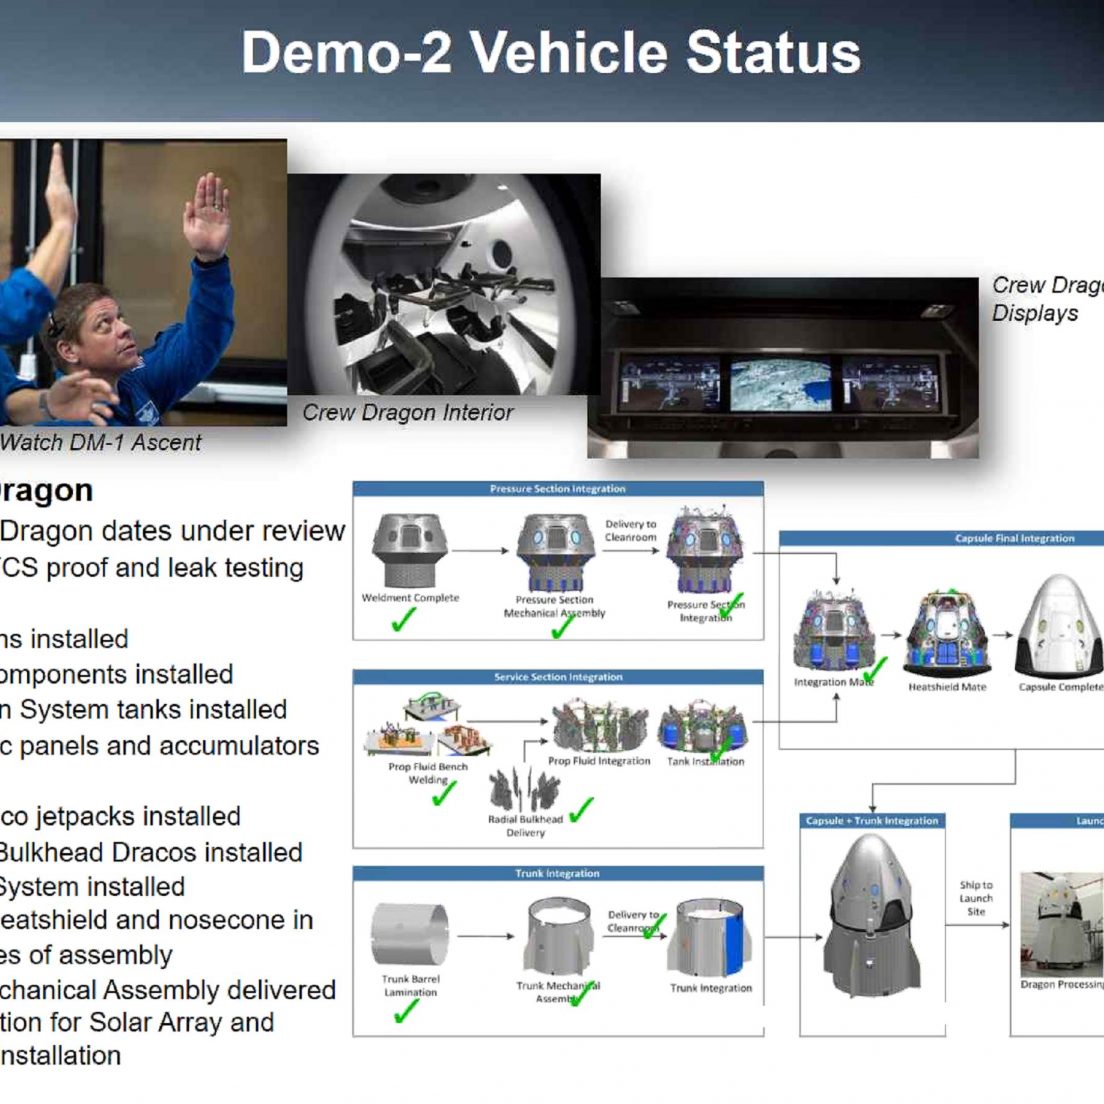Select the "Dragon Processing" label

coord(1062,984)
